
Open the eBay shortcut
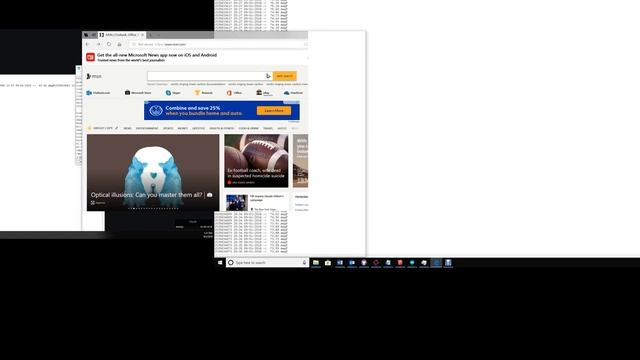click(263, 93)
